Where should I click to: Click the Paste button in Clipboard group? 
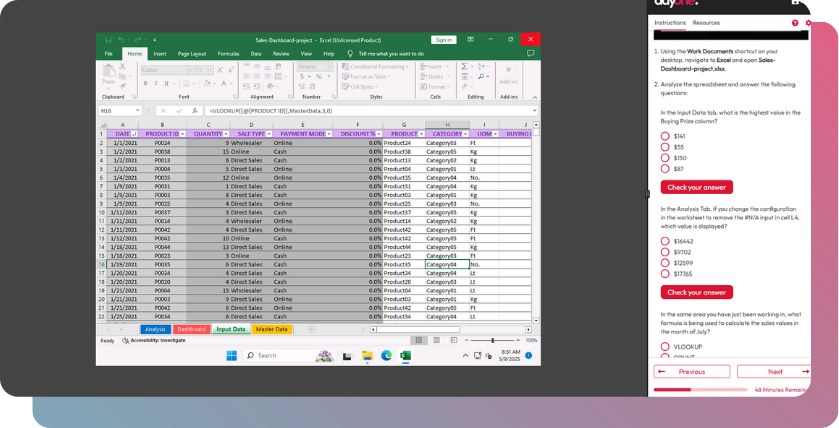coord(109,74)
